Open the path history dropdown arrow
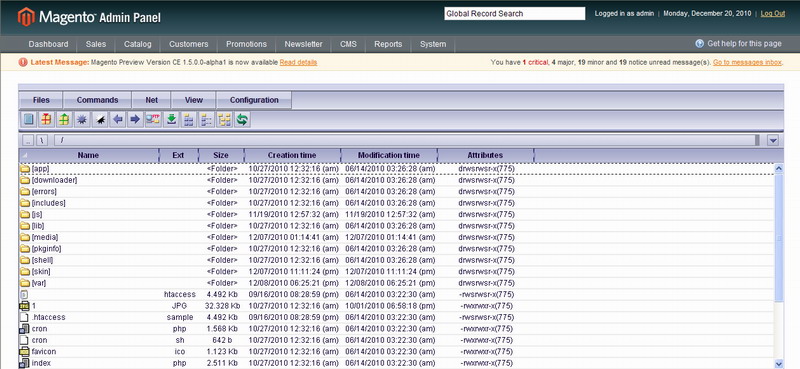Screen dimensions: 800x369 coord(772,140)
